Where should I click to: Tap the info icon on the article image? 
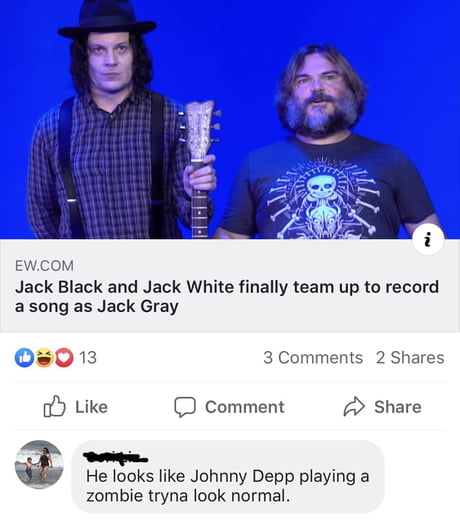click(x=428, y=239)
